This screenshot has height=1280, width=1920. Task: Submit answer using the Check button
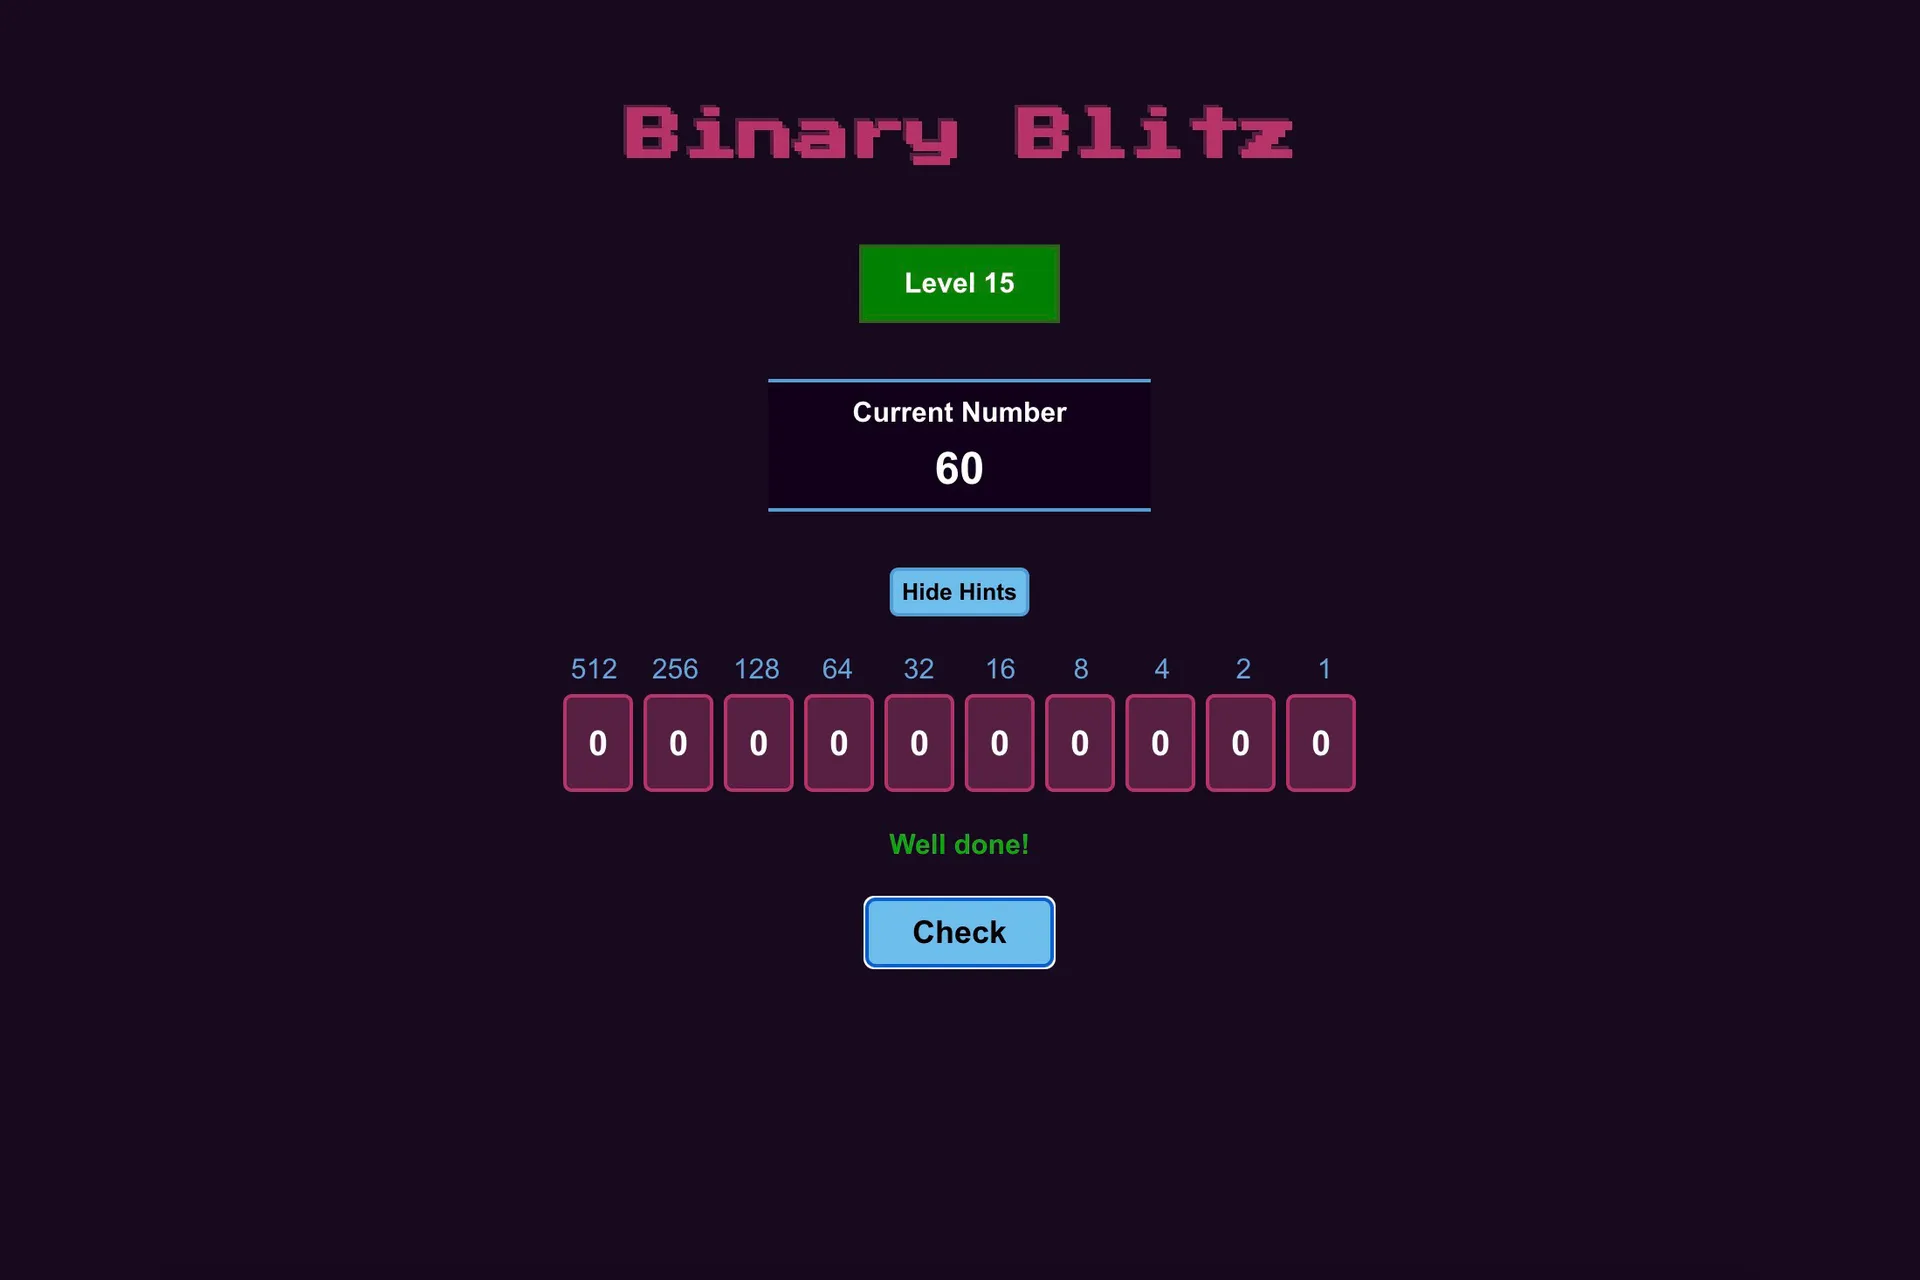tap(960, 931)
